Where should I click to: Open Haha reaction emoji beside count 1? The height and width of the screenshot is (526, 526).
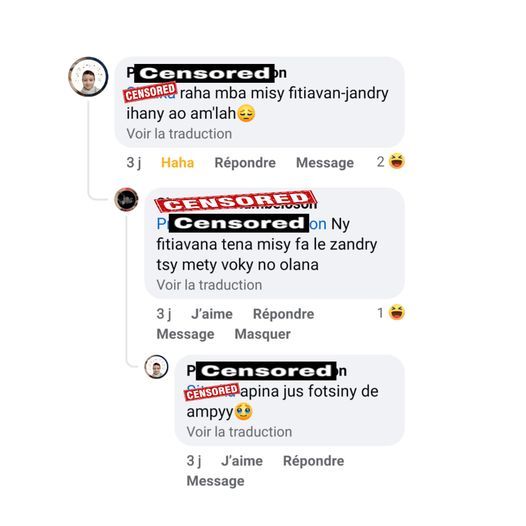click(x=397, y=312)
